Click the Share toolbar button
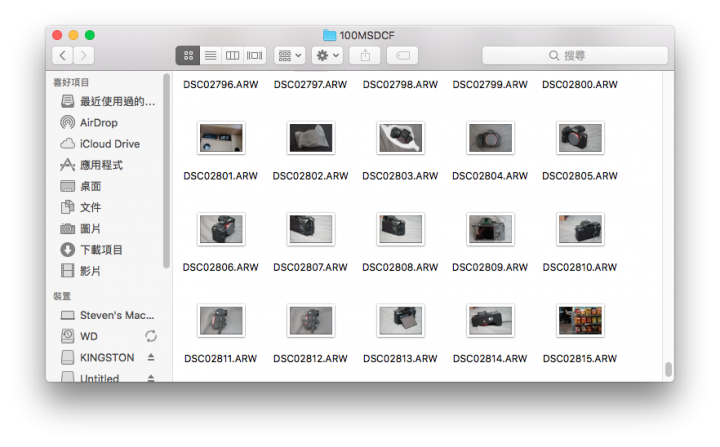 pos(365,56)
